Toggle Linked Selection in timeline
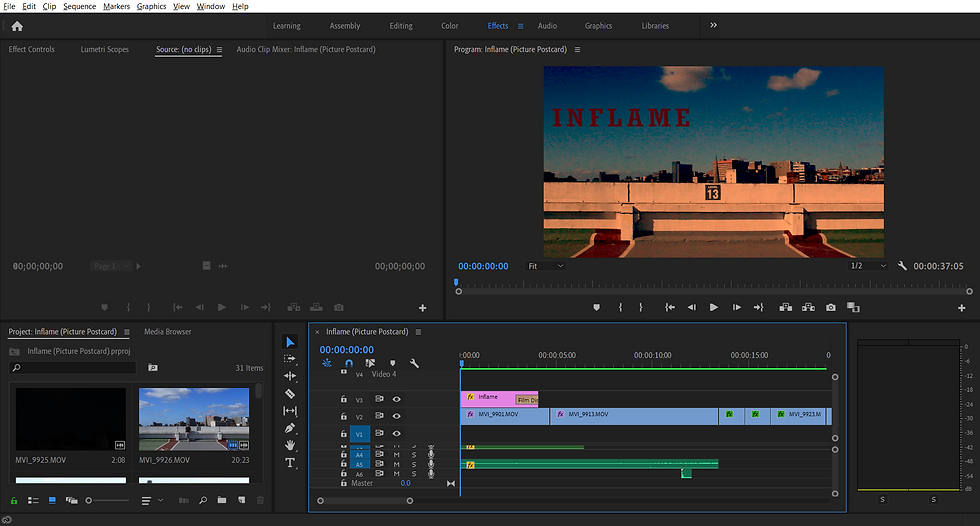 [x=370, y=363]
